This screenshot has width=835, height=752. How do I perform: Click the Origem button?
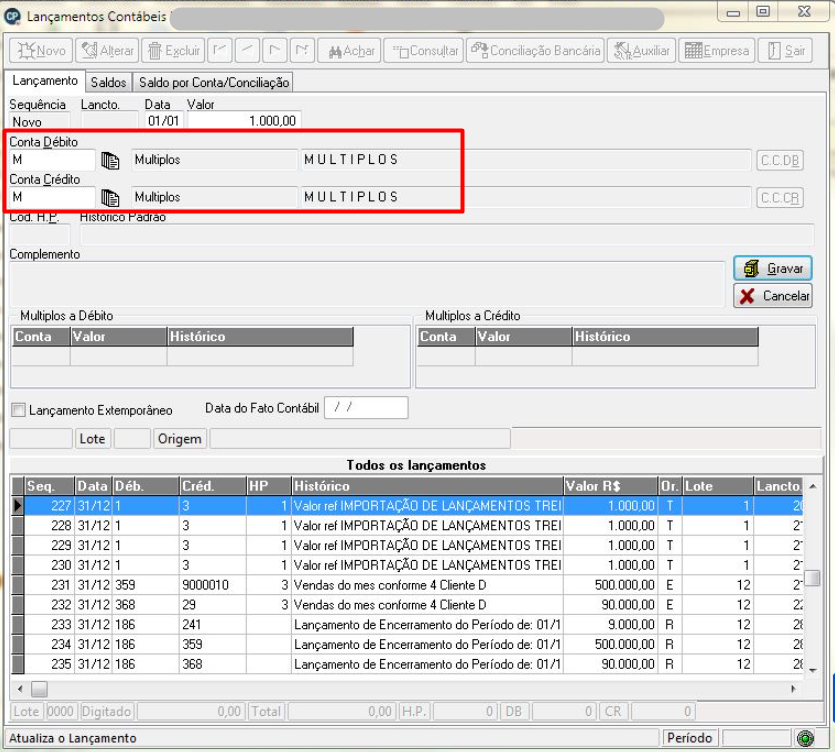click(179, 439)
